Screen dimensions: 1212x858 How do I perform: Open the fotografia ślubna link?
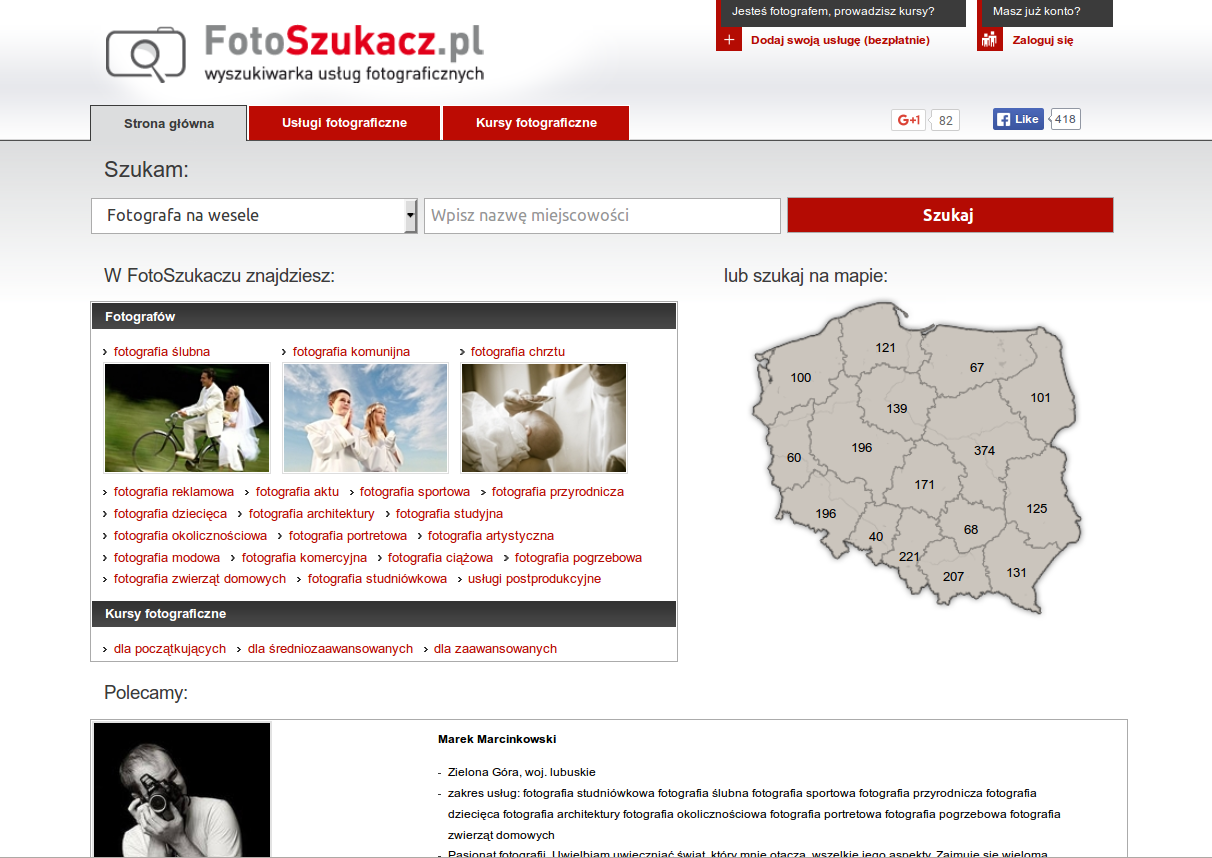162,352
